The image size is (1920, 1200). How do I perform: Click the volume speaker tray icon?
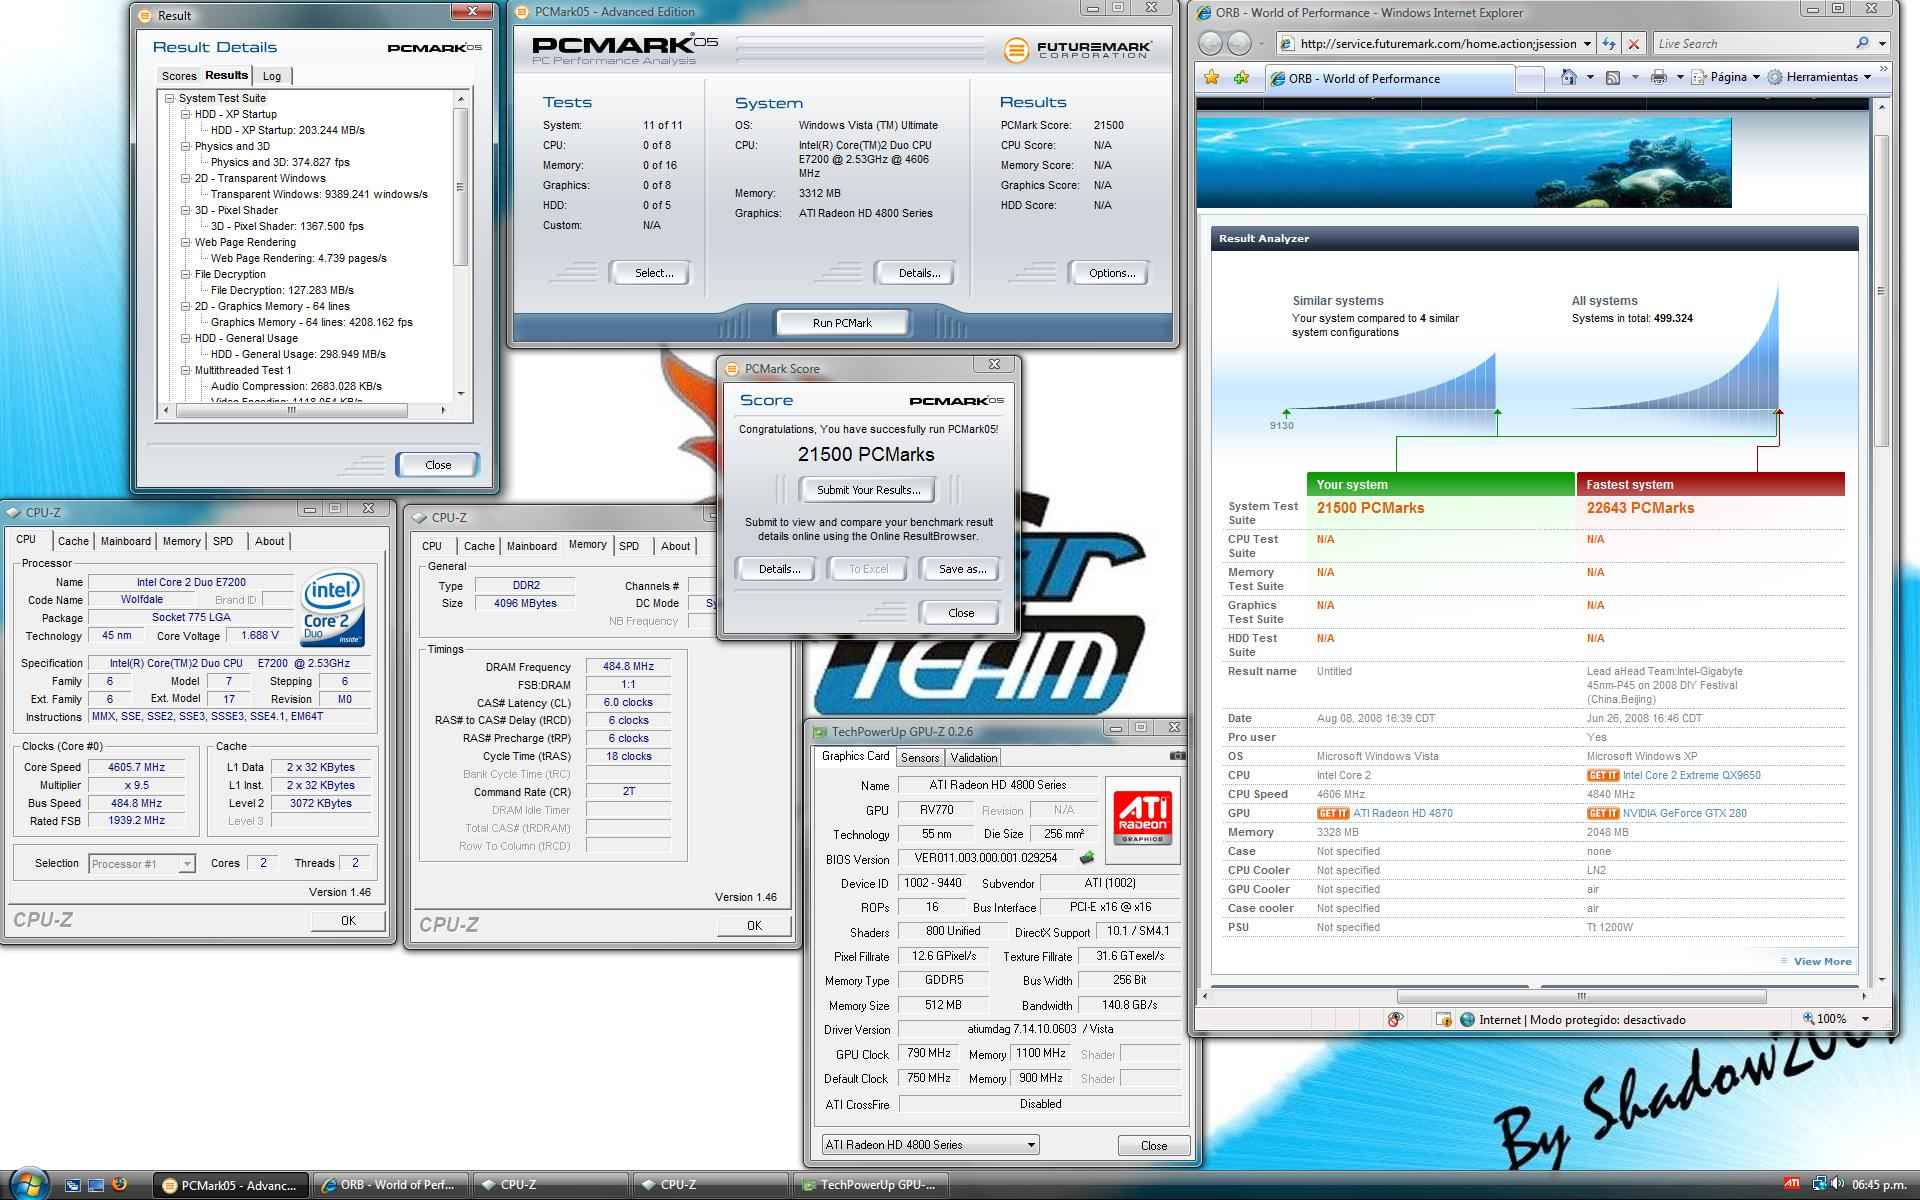point(1838,1185)
